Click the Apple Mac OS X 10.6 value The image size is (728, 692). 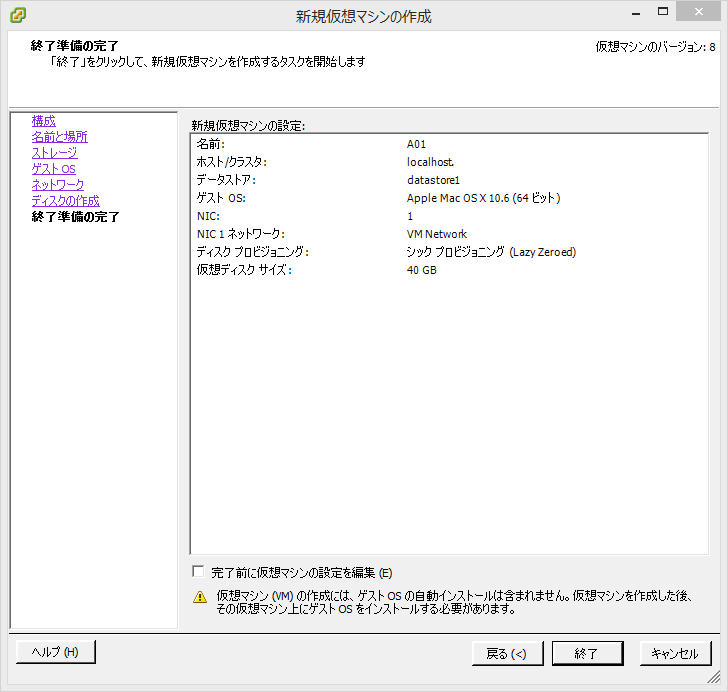point(483,198)
